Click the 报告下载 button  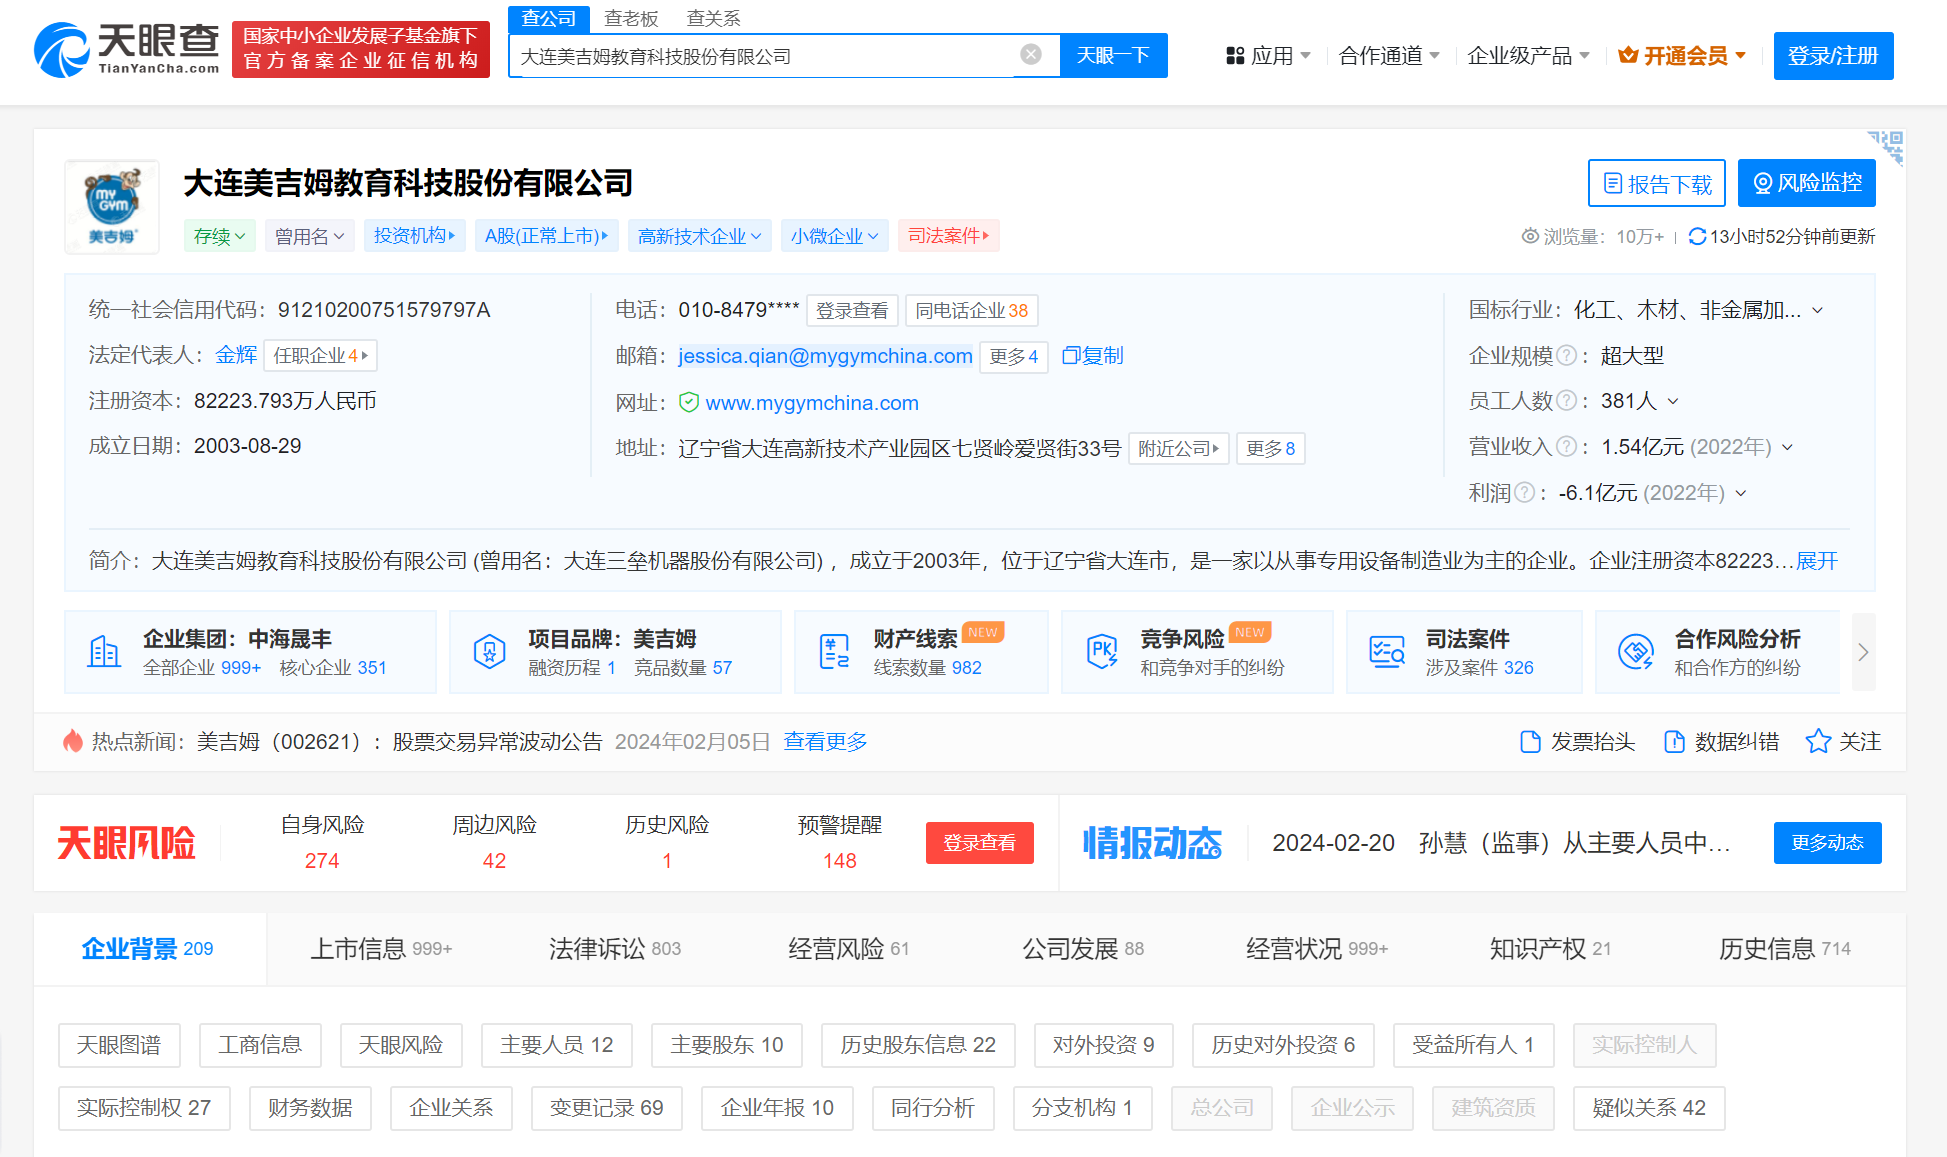click(x=1657, y=183)
